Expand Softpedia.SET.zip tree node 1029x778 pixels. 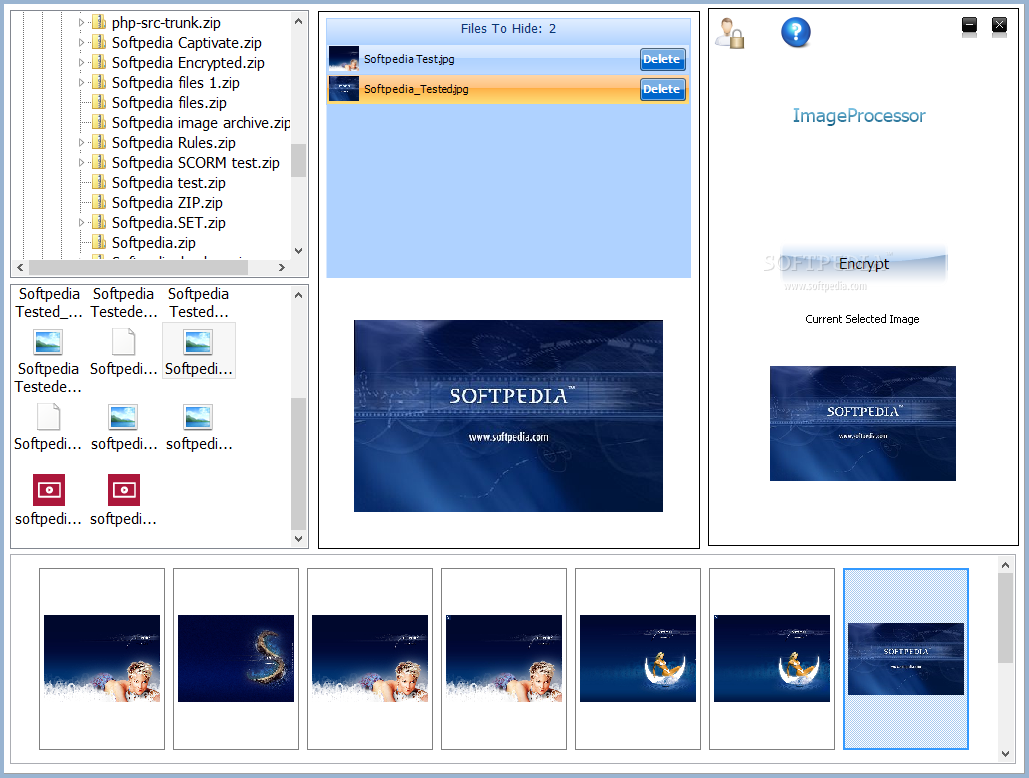(81, 223)
